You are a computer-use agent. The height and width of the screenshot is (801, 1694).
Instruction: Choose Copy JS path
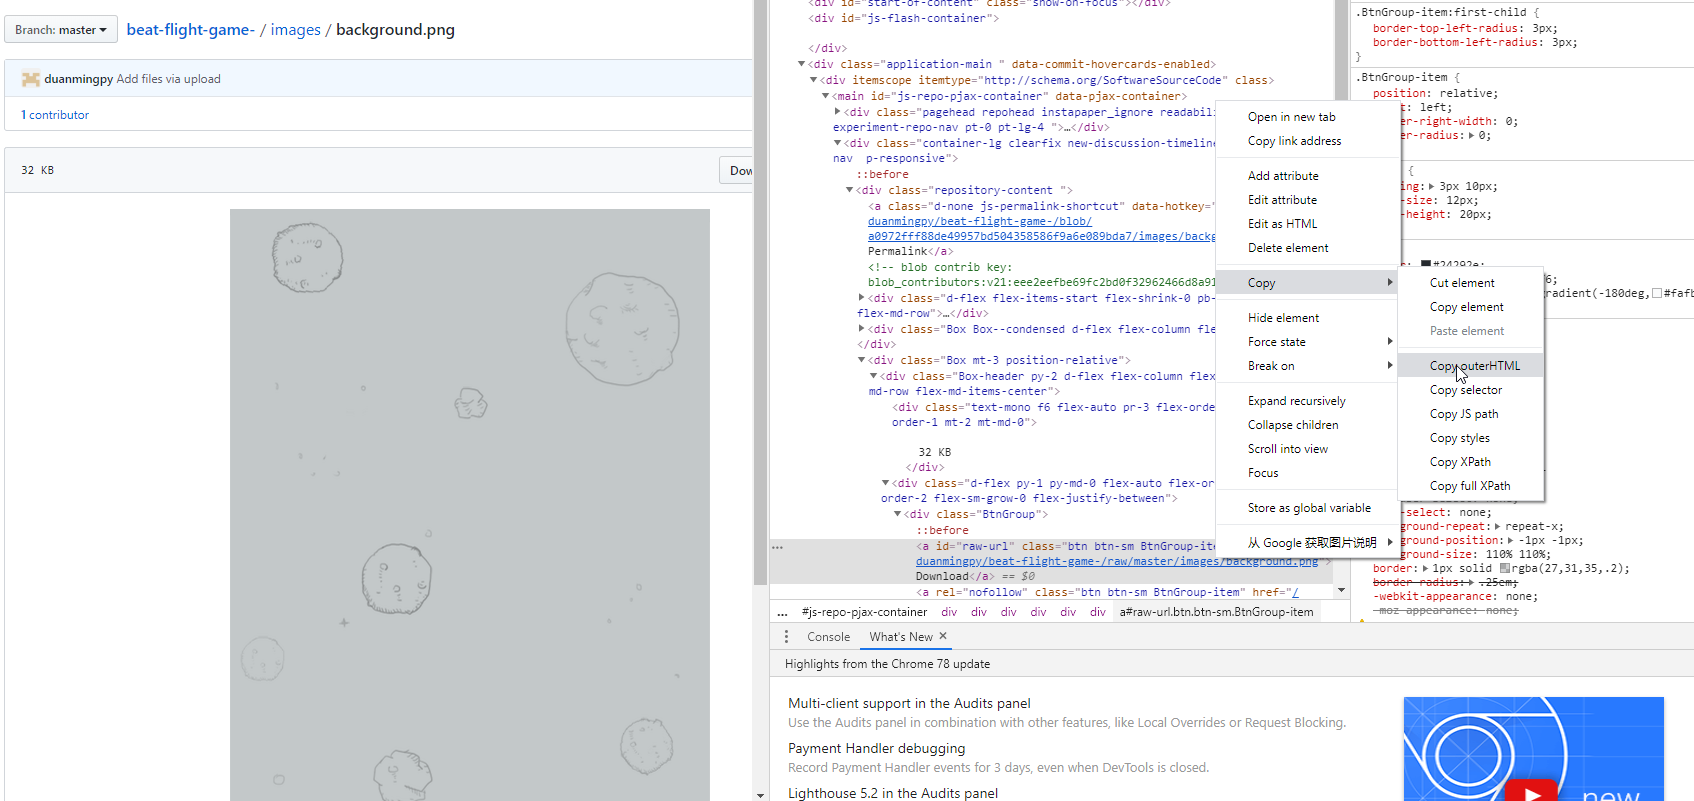click(1470, 414)
